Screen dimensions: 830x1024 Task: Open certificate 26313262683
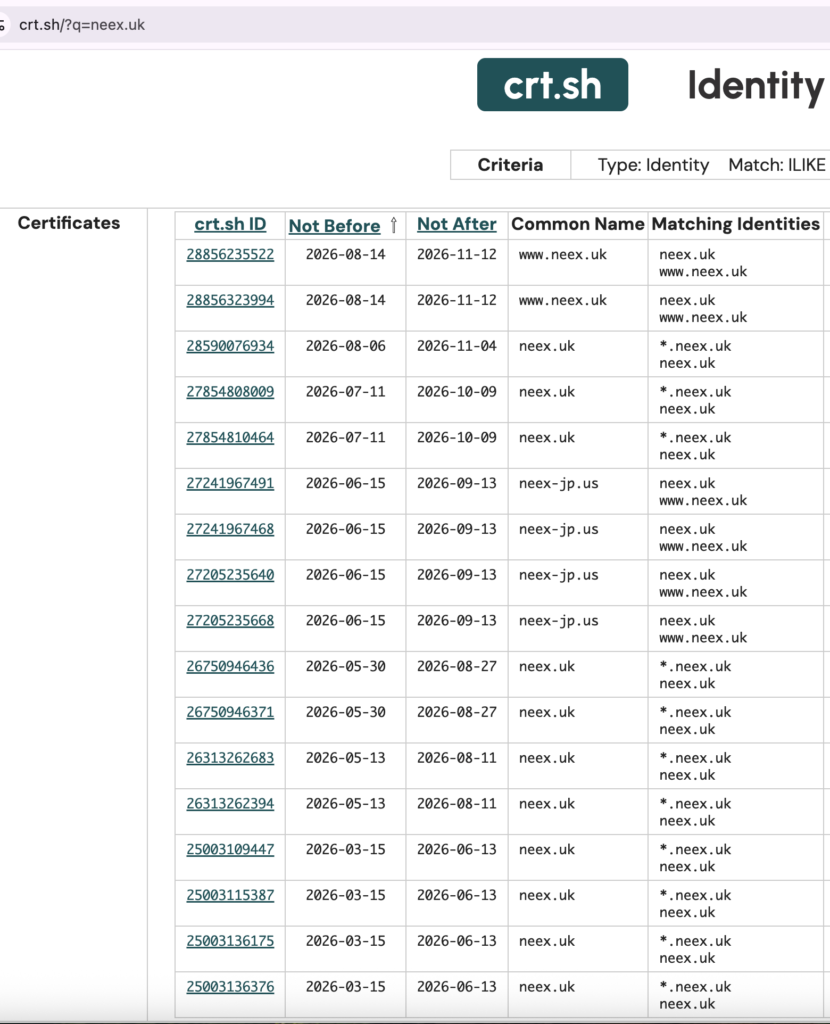tap(230, 758)
